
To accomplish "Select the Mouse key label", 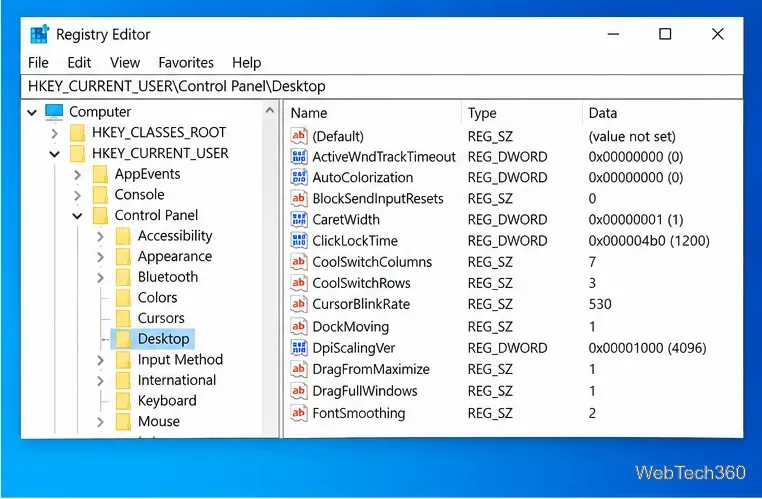I will click(159, 421).
